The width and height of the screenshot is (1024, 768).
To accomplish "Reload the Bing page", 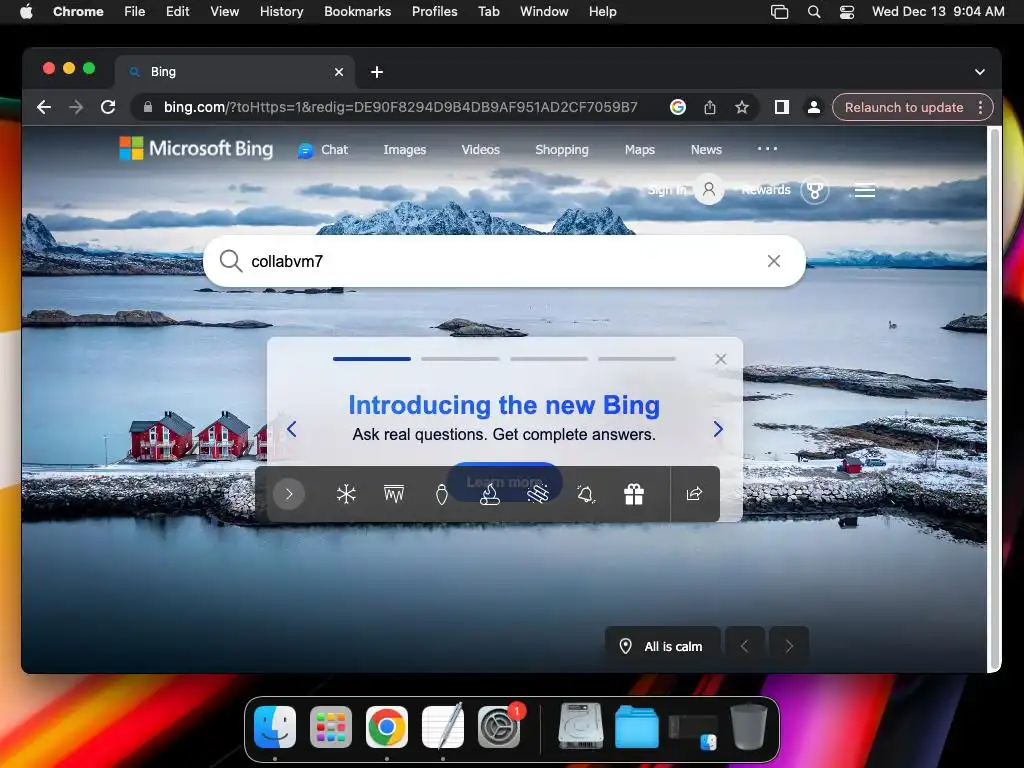I will (x=108, y=107).
